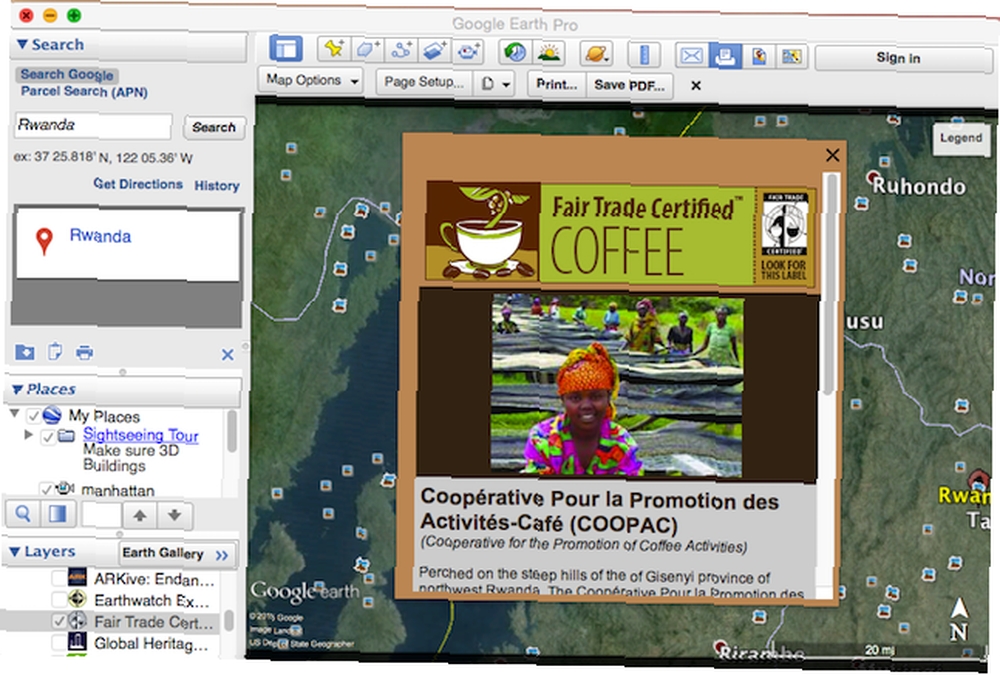Collapse the My Places tree node
The image size is (1000, 675).
click(x=14, y=413)
